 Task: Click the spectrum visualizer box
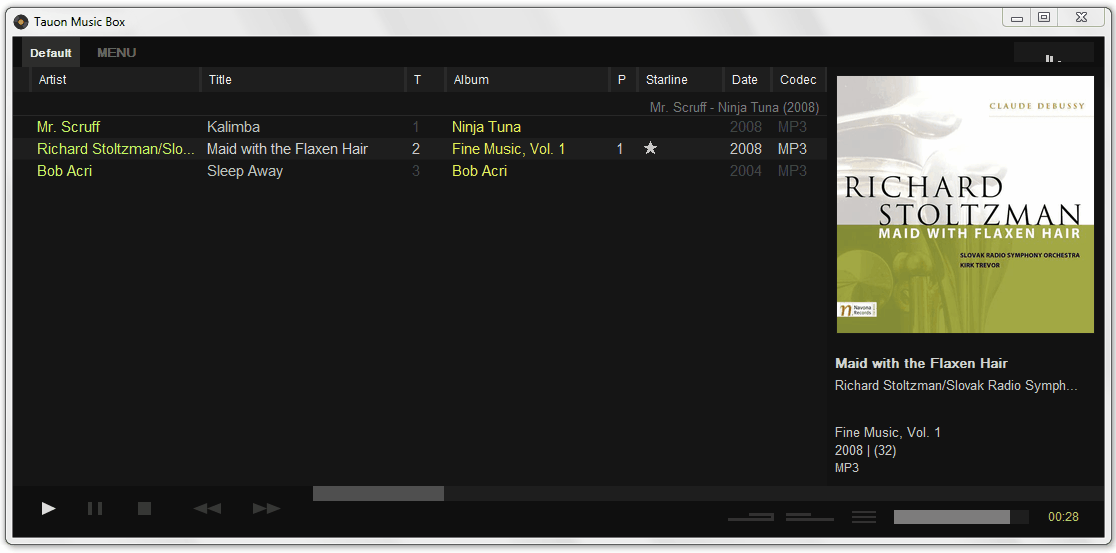pyautogui.click(x=1053, y=52)
